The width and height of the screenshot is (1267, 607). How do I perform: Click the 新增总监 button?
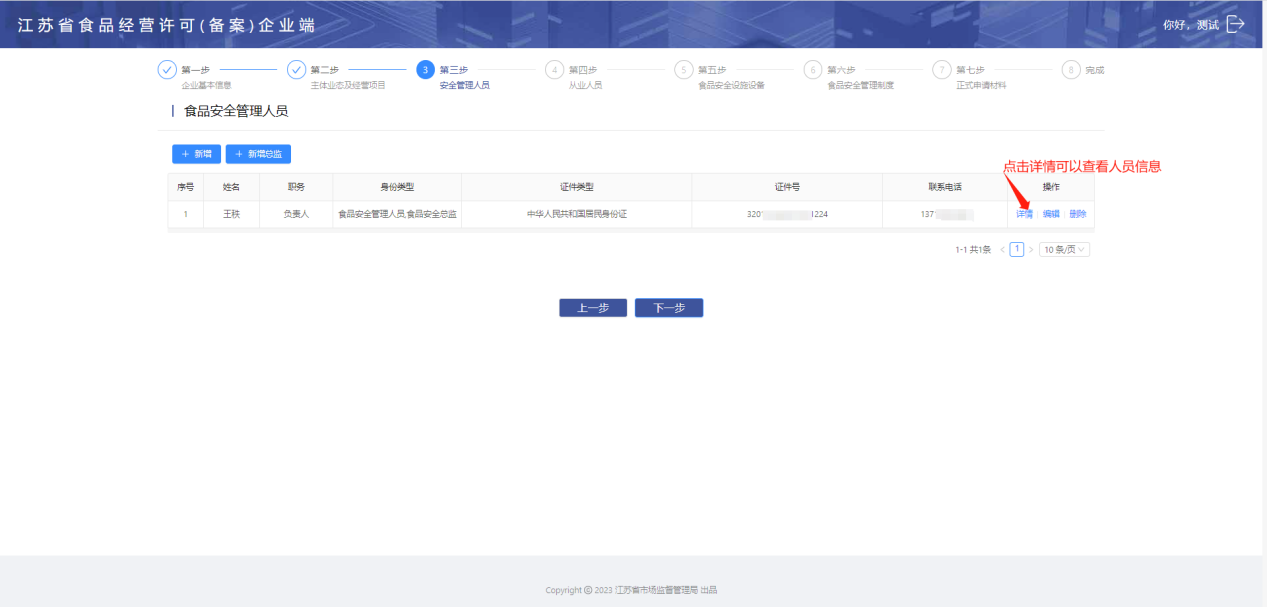pos(258,154)
